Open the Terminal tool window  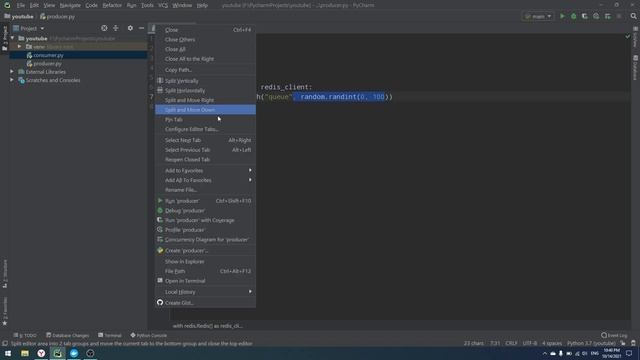[109, 335]
